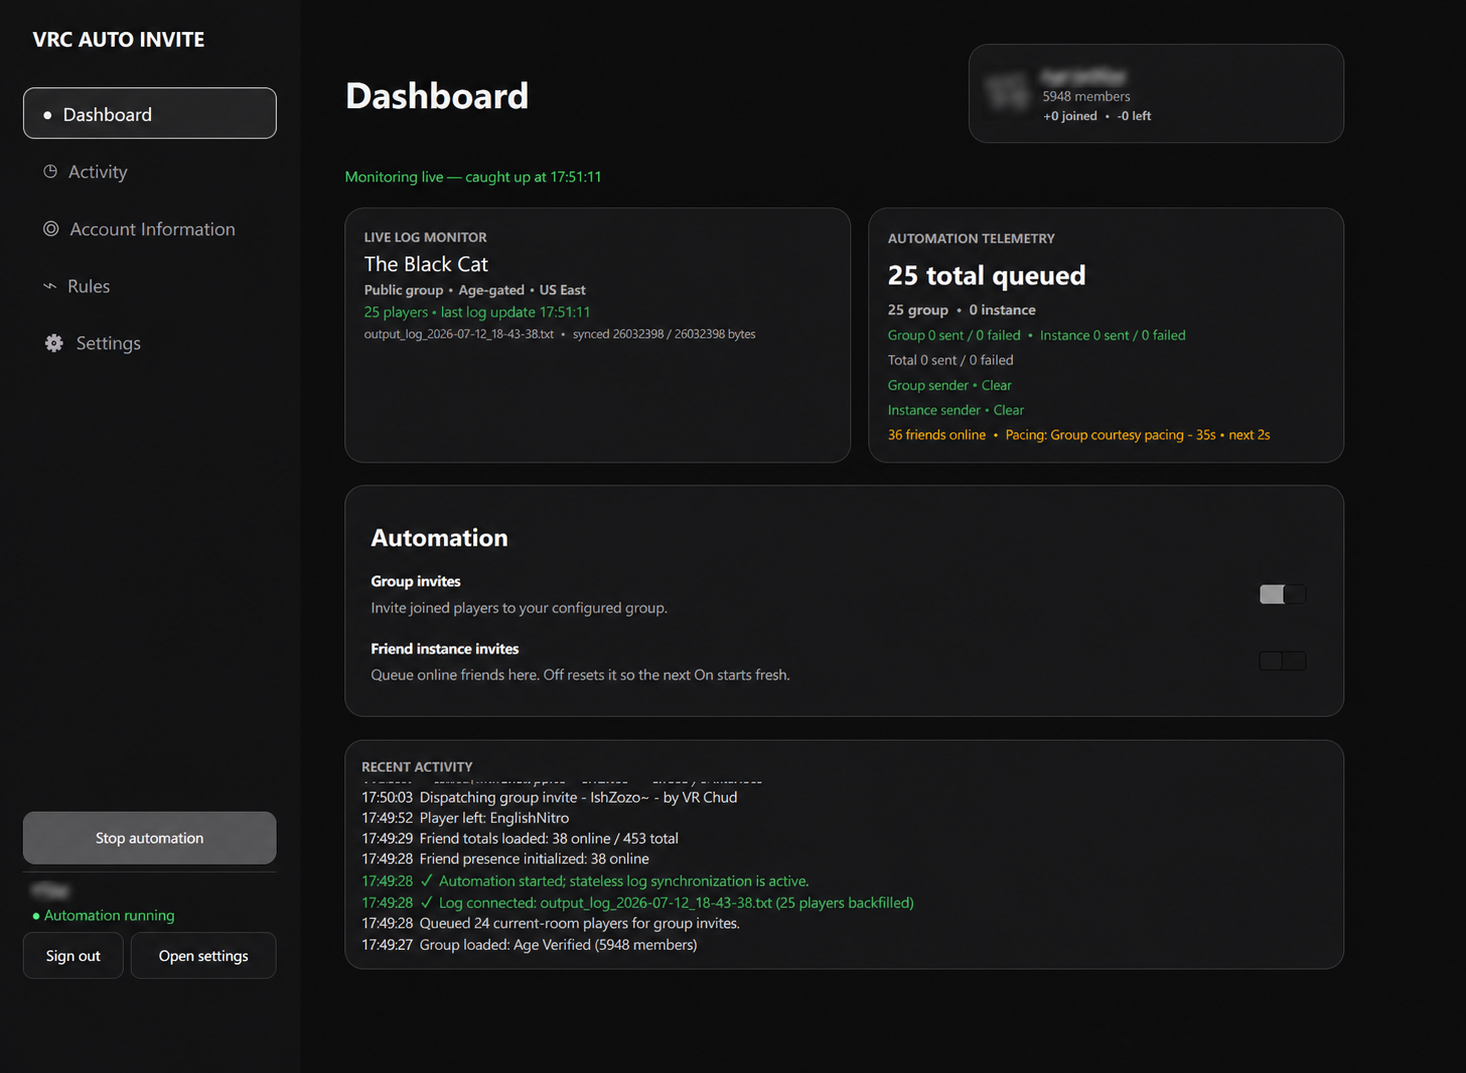1466x1073 pixels.
Task: Click the Stop automation button
Action: (x=150, y=838)
